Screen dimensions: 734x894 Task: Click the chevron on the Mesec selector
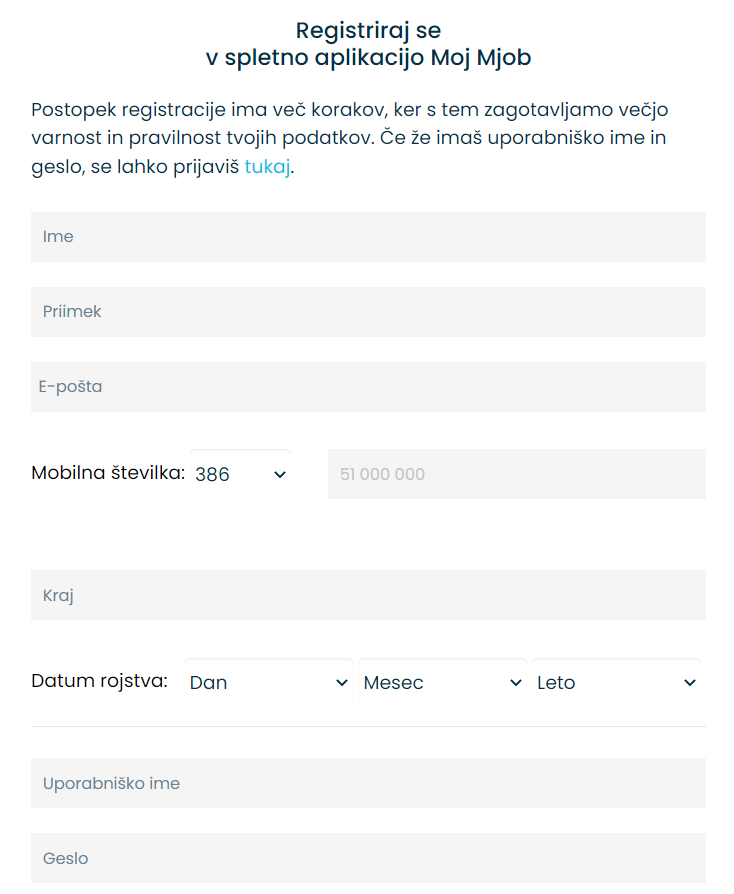coord(513,682)
